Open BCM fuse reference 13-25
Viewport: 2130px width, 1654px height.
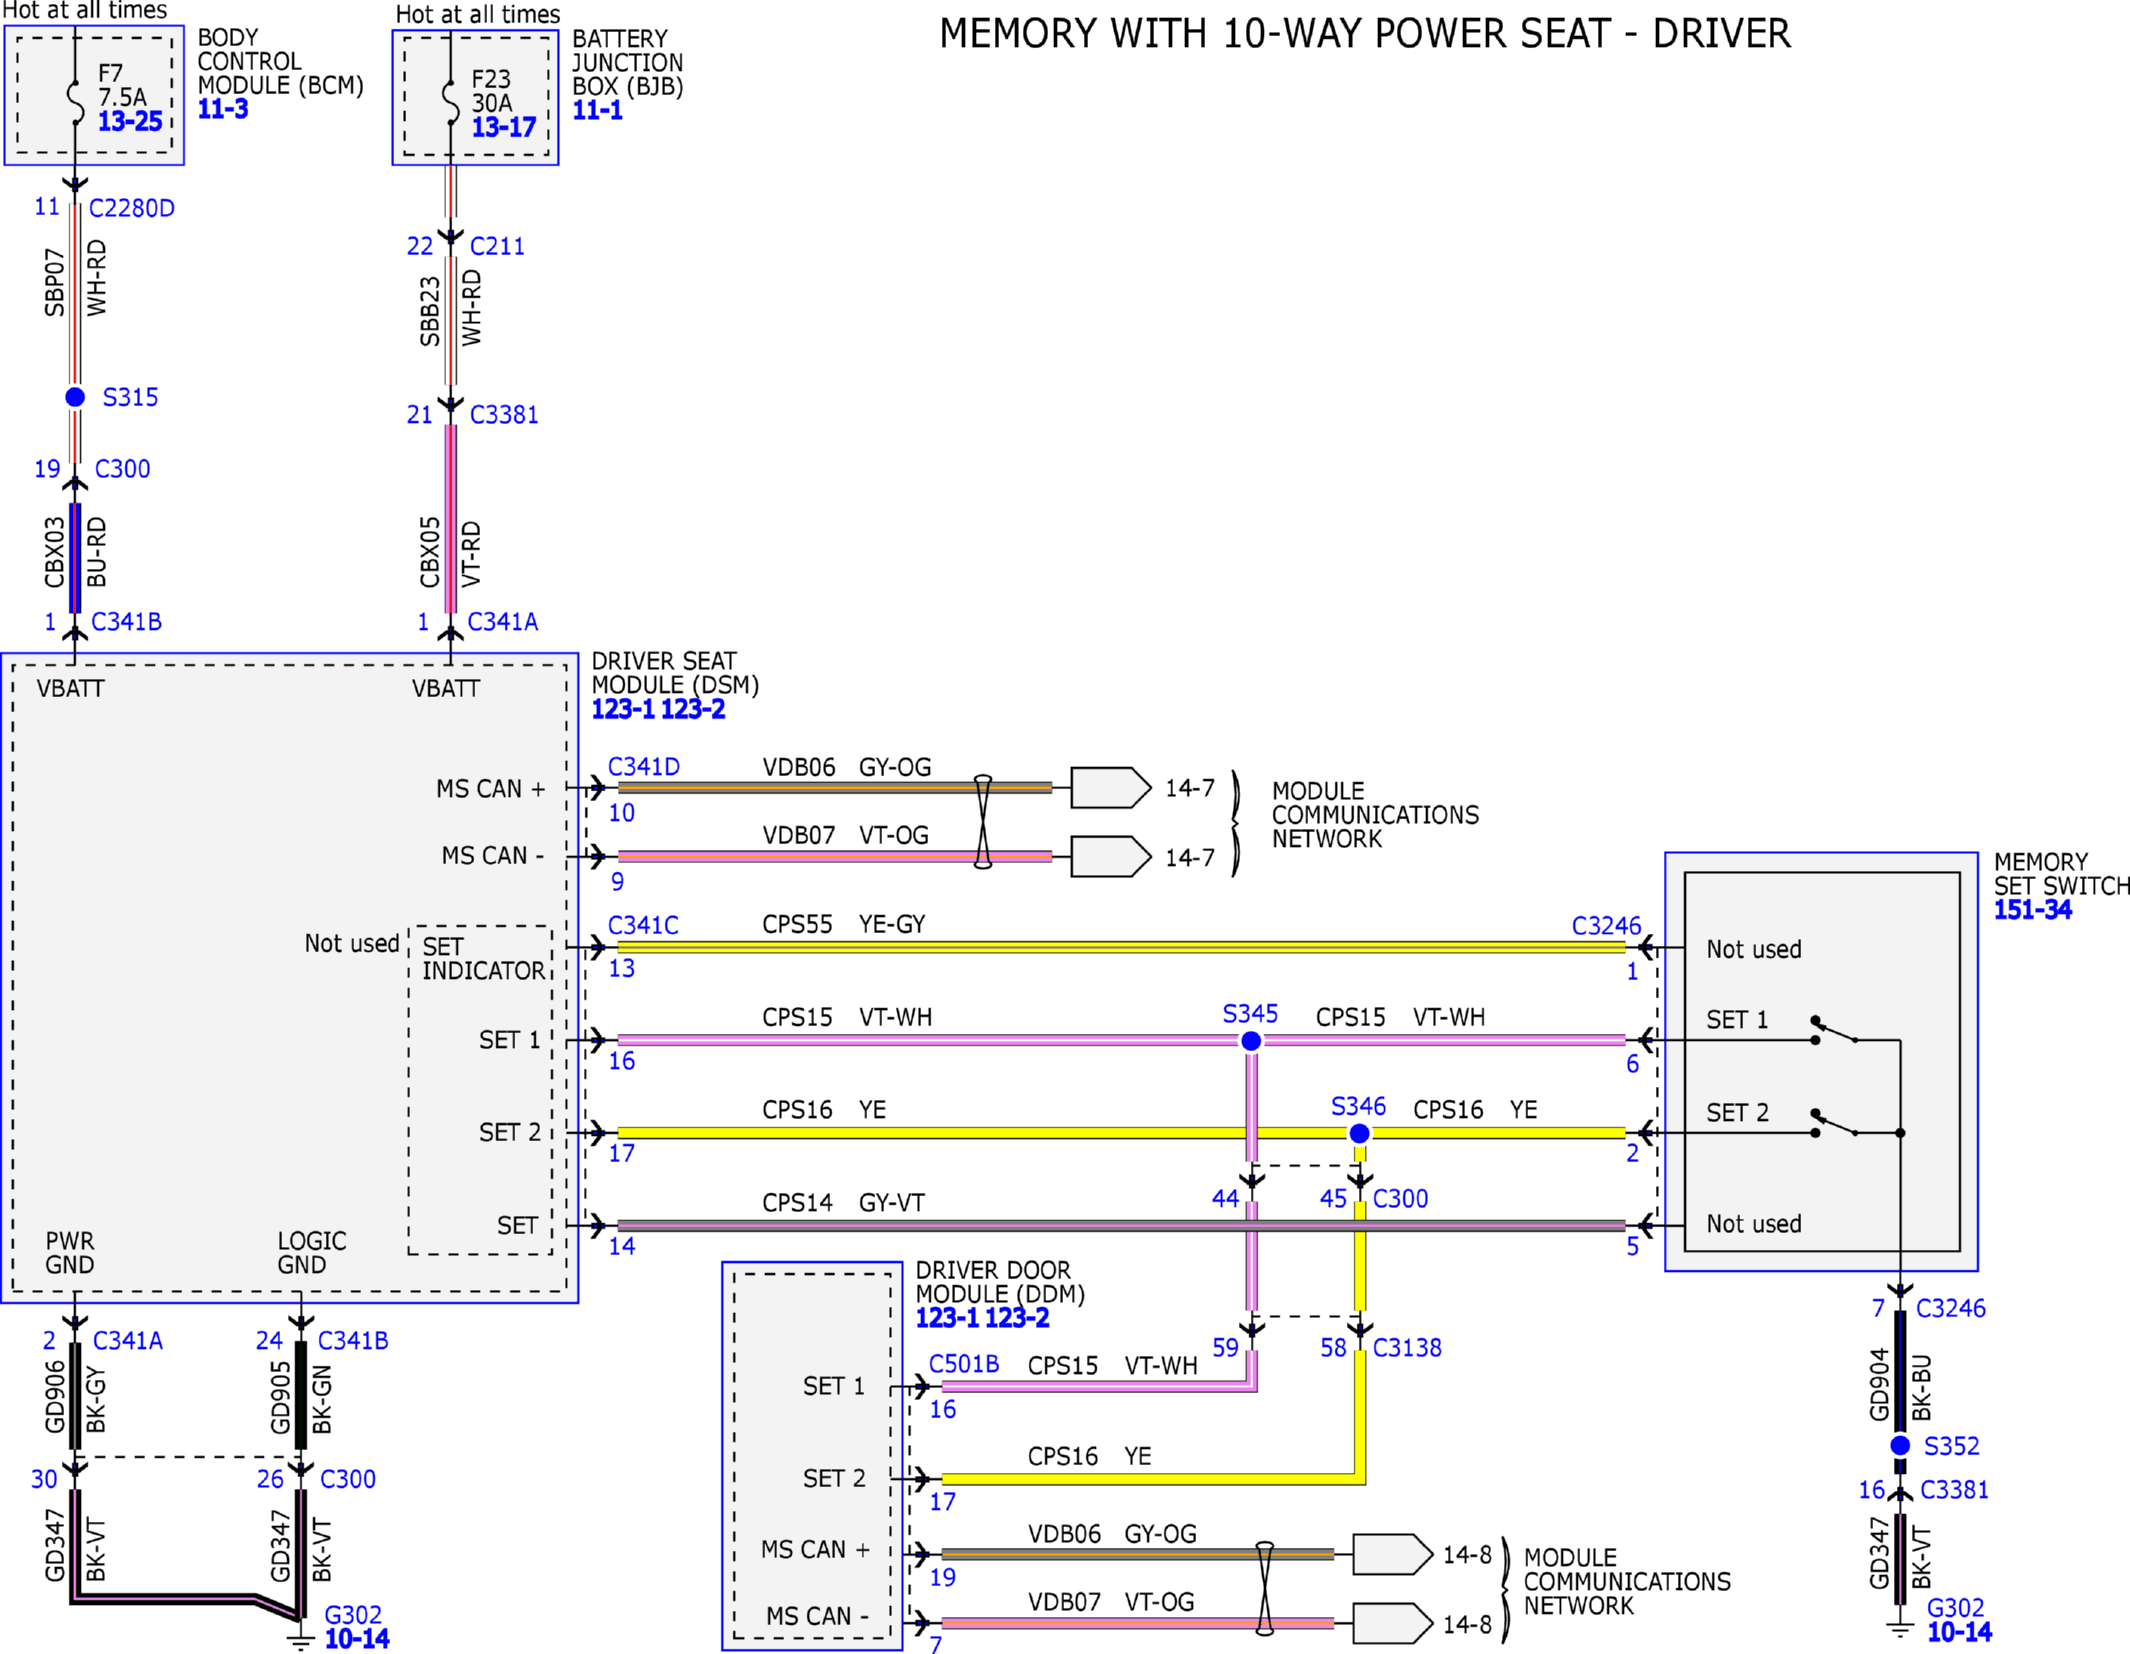coord(130,122)
